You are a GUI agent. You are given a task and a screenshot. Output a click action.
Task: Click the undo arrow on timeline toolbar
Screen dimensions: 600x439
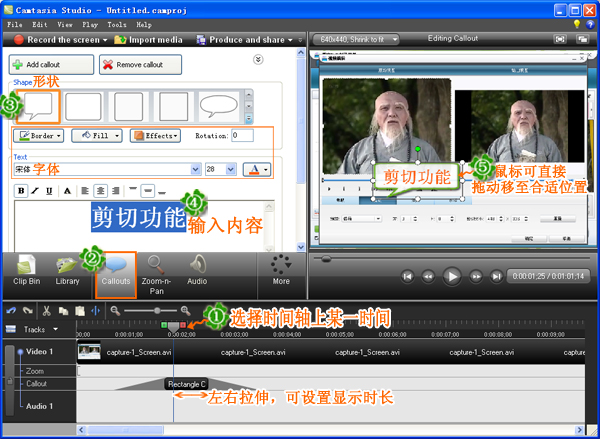pyautogui.click(x=11, y=310)
